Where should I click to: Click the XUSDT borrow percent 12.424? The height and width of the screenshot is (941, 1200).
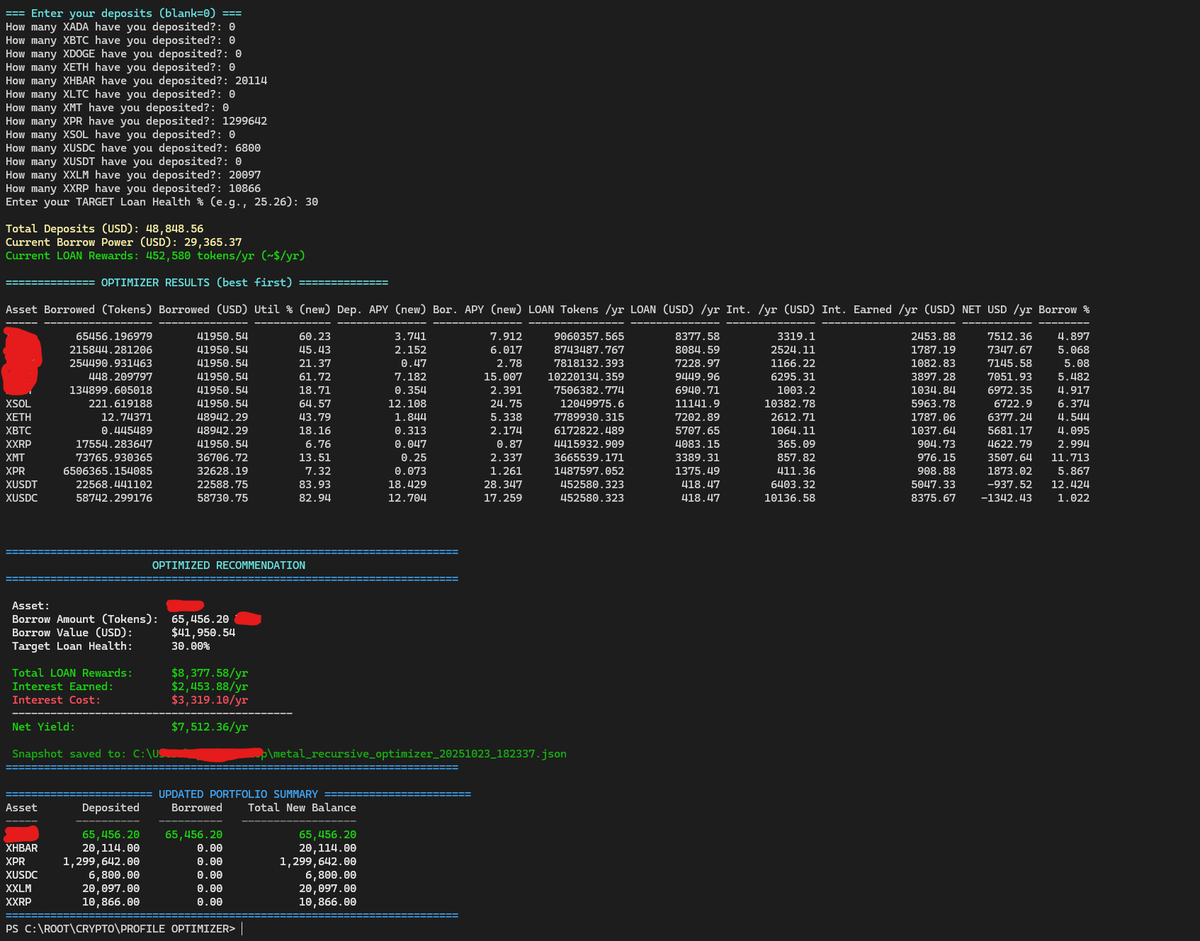click(1071, 484)
